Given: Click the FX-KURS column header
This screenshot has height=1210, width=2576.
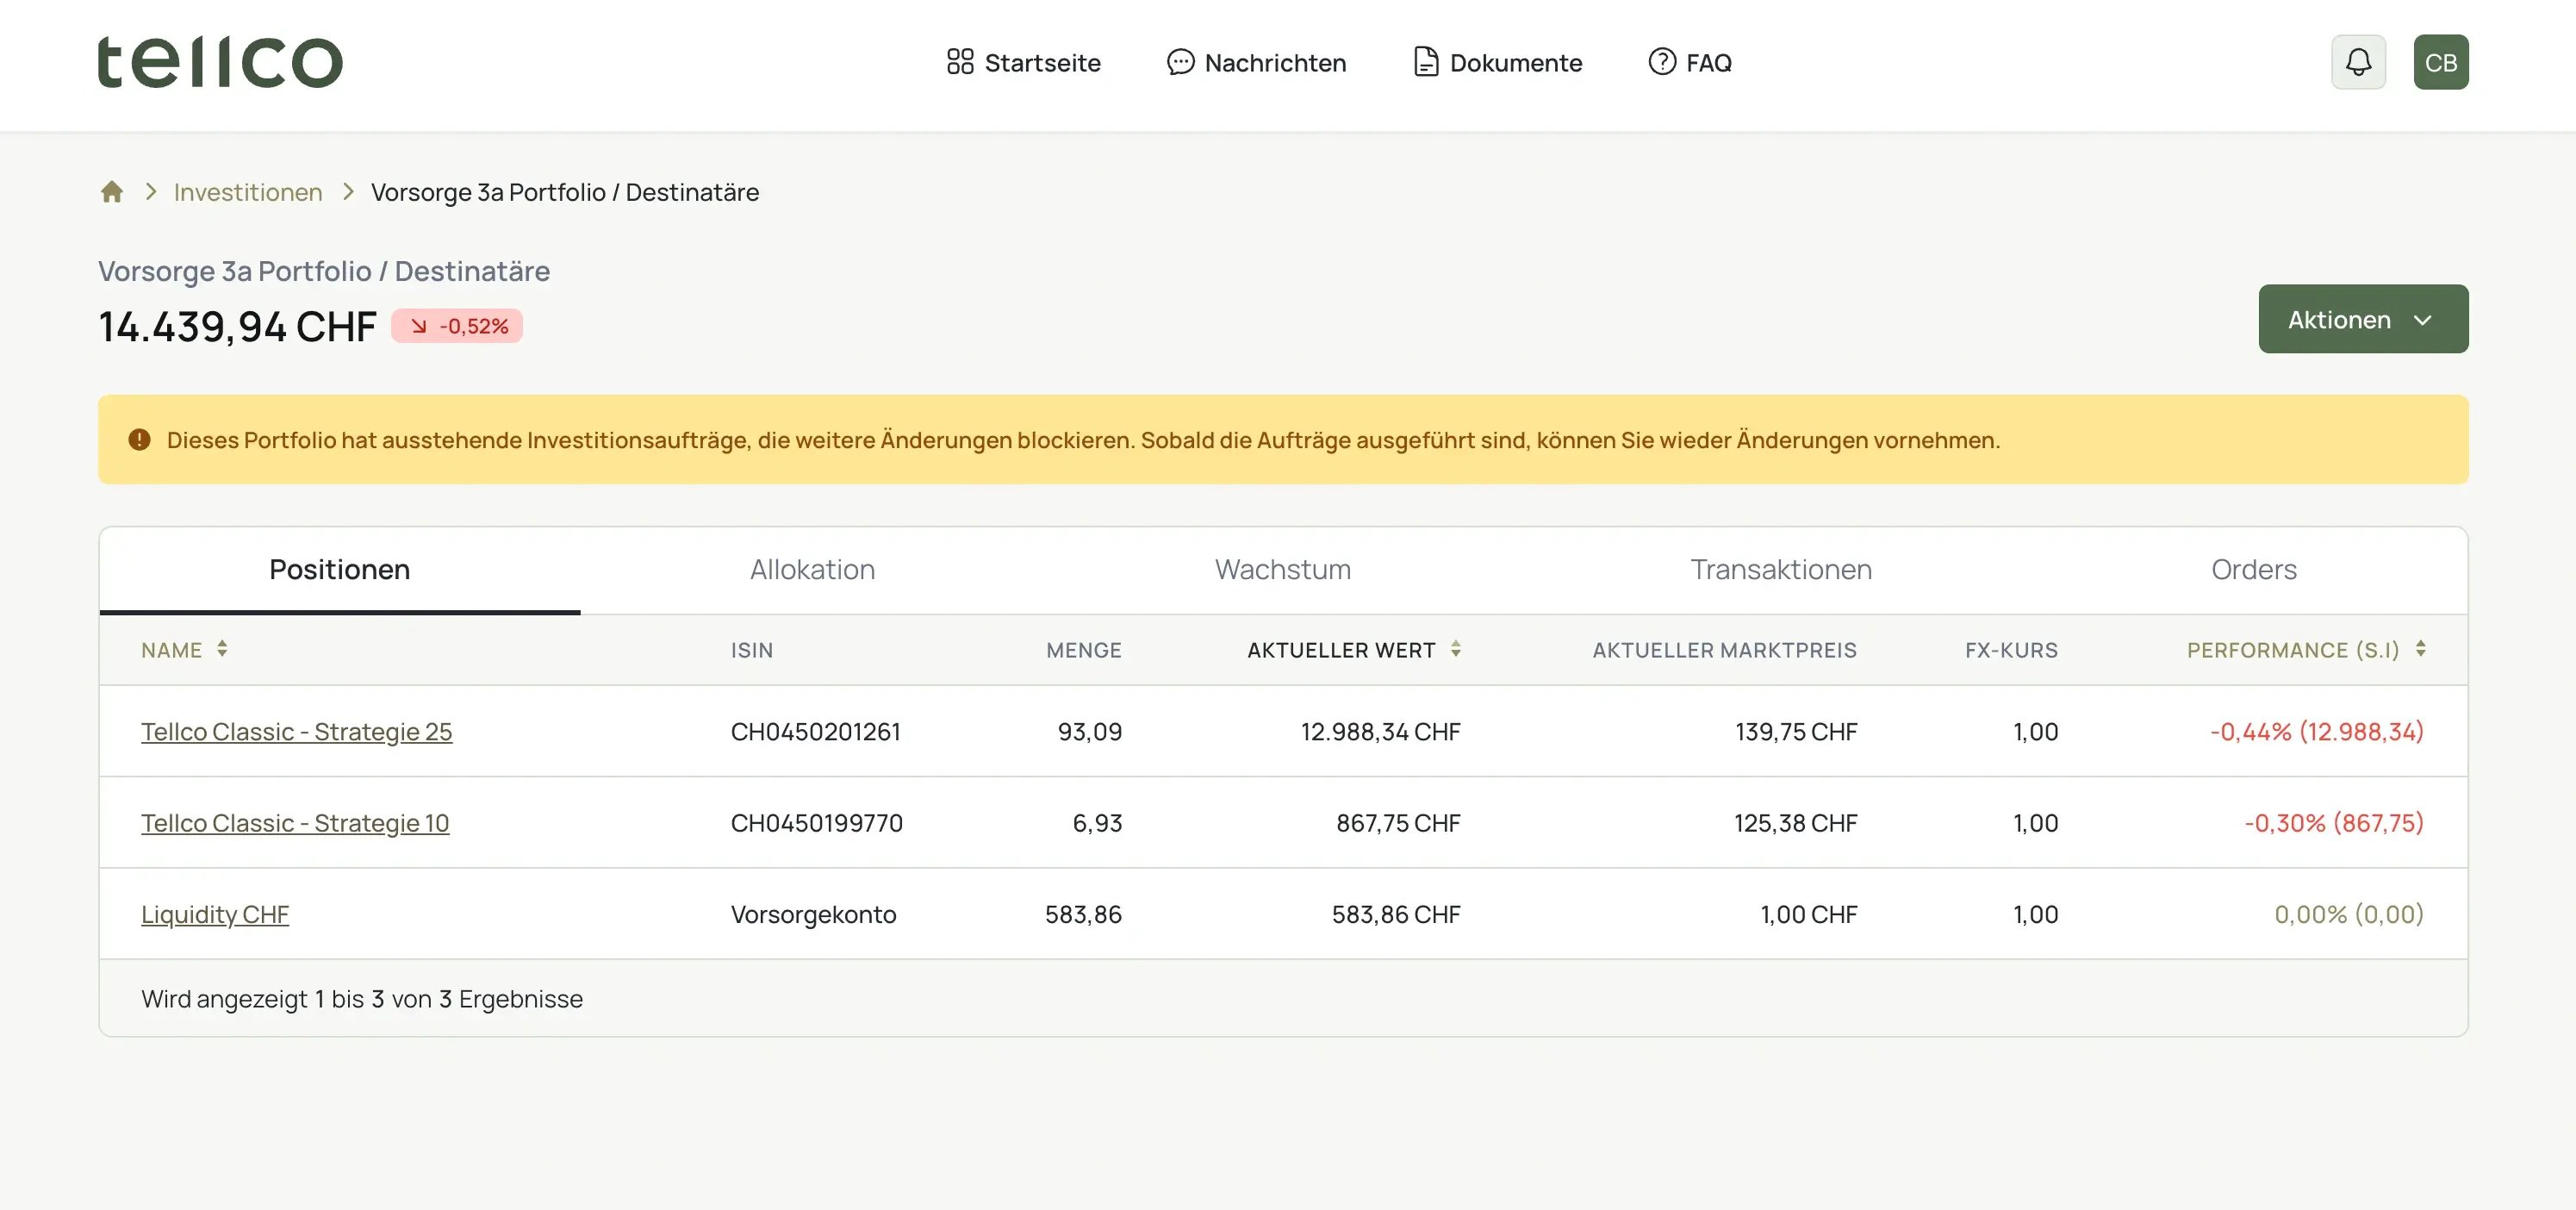Looking at the screenshot, I should [2011, 650].
